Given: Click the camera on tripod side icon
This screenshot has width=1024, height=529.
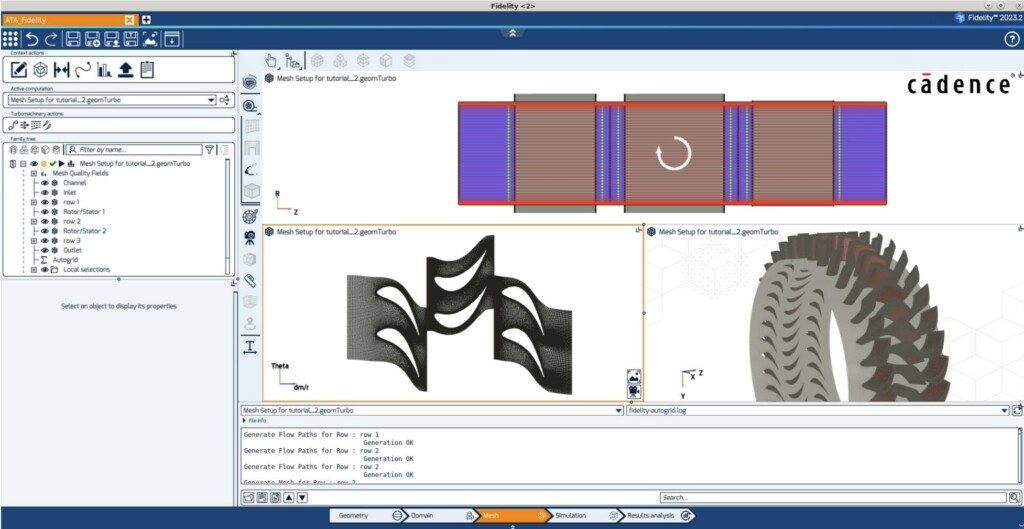Looking at the screenshot, I should (249, 238).
